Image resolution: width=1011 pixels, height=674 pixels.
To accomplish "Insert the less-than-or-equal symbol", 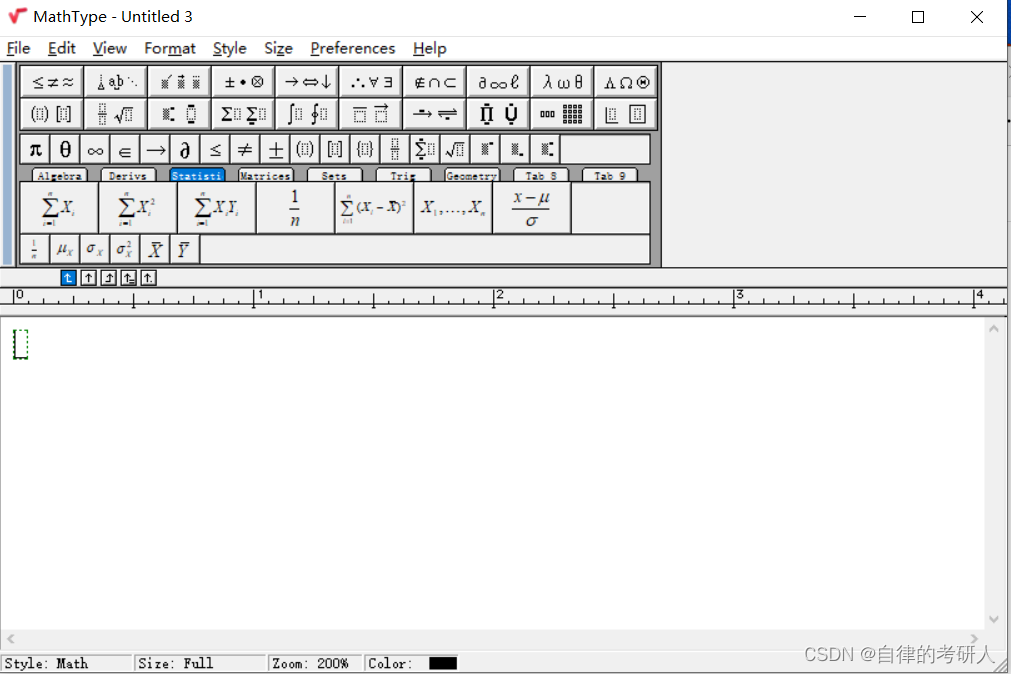I will coord(215,150).
